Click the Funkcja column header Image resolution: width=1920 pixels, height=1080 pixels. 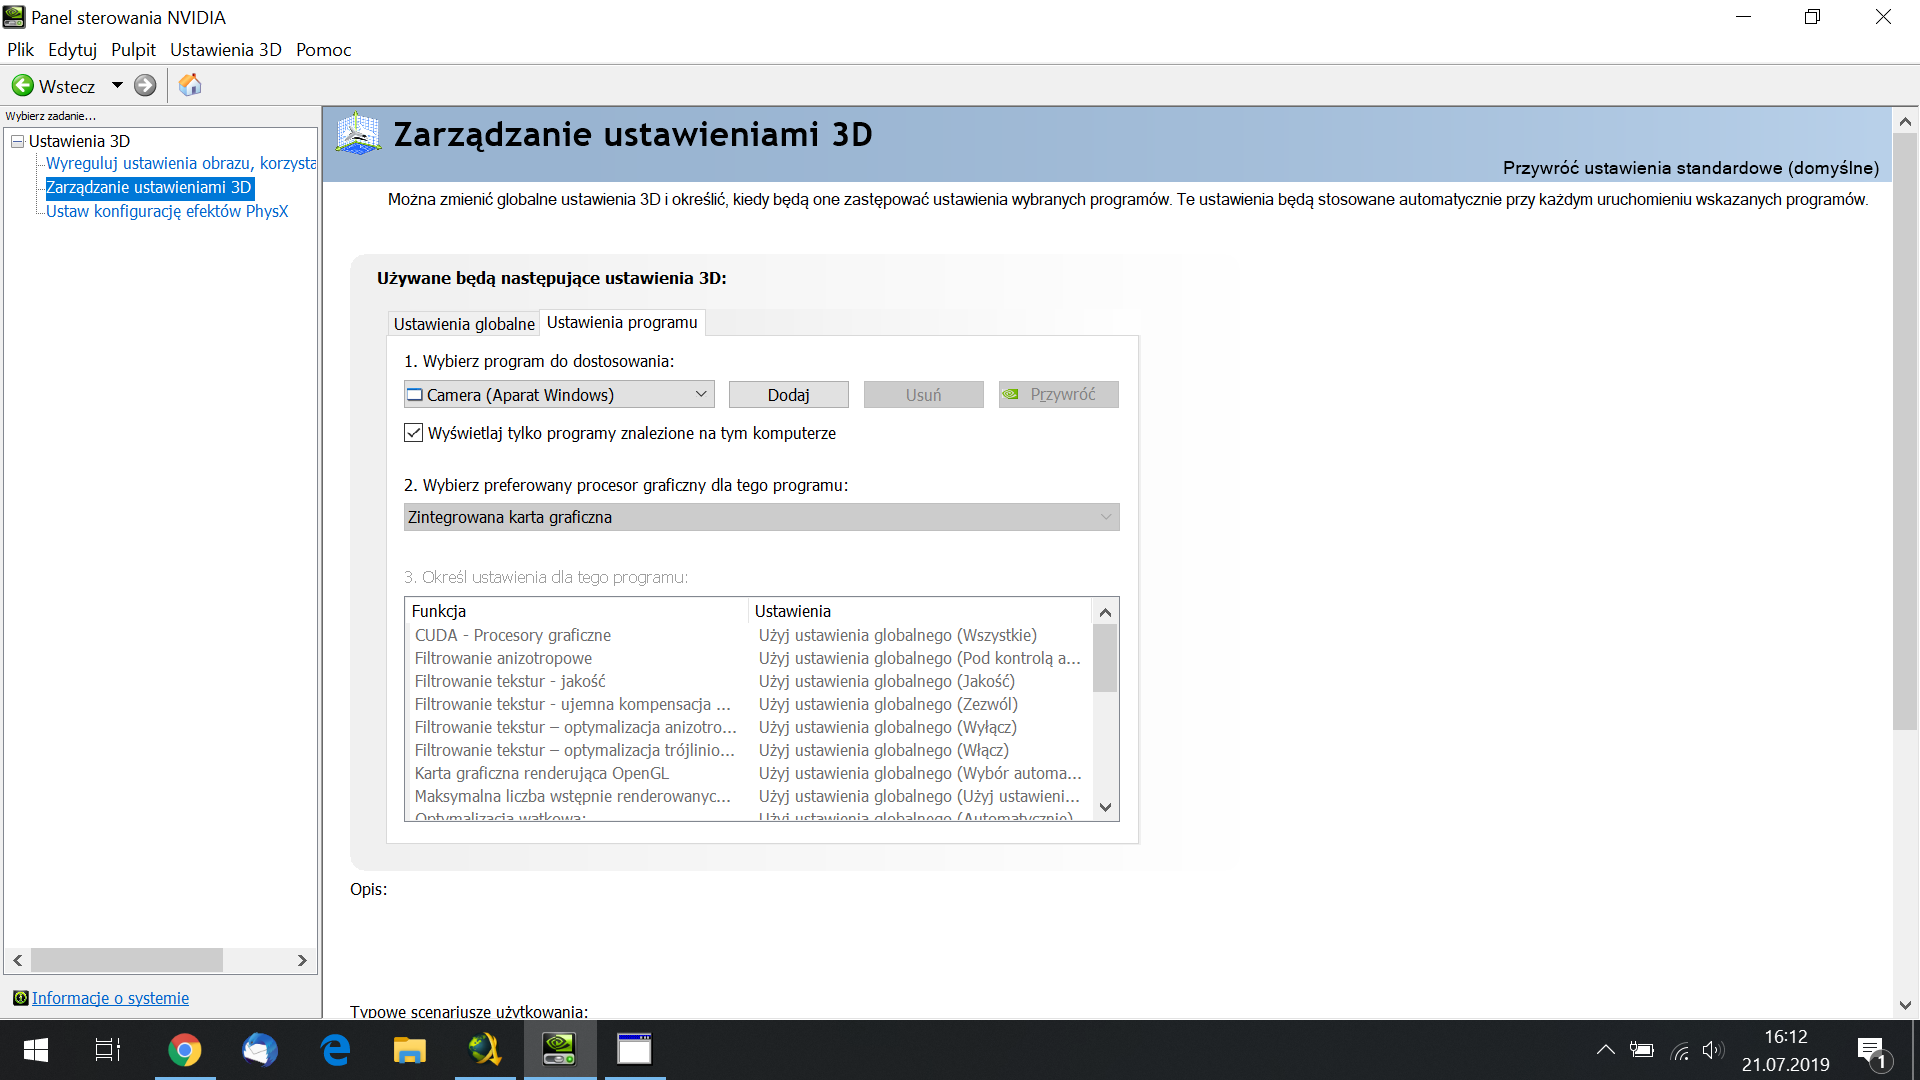click(x=577, y=611)
